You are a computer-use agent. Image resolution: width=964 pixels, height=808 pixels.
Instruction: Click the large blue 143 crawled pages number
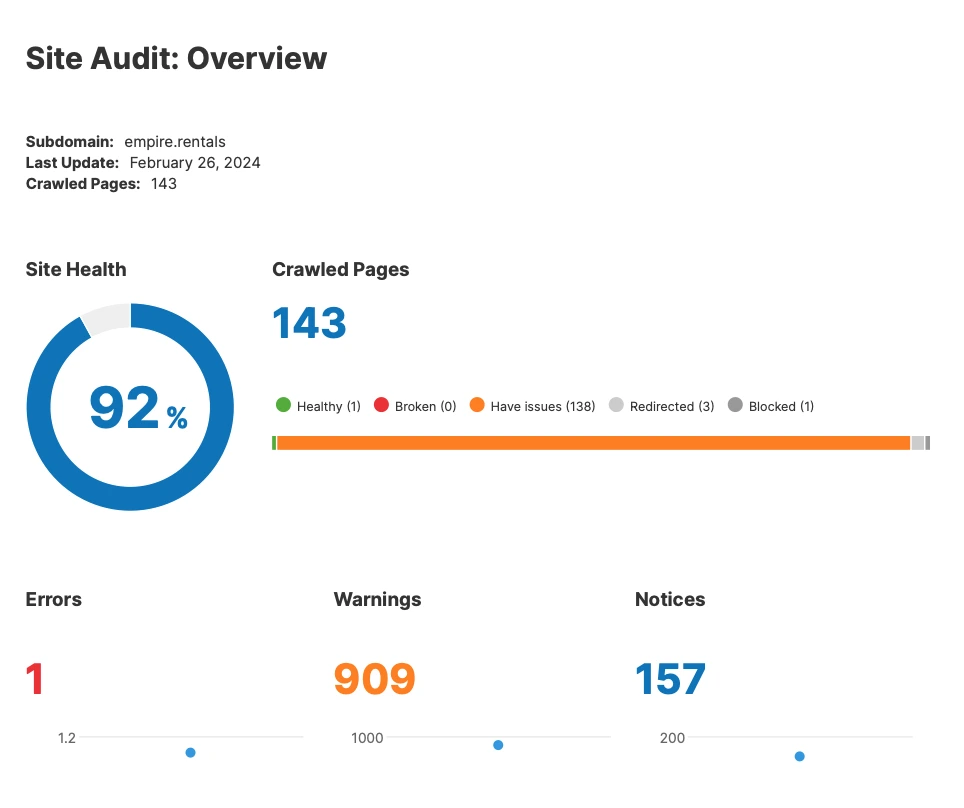pos(309,323)
